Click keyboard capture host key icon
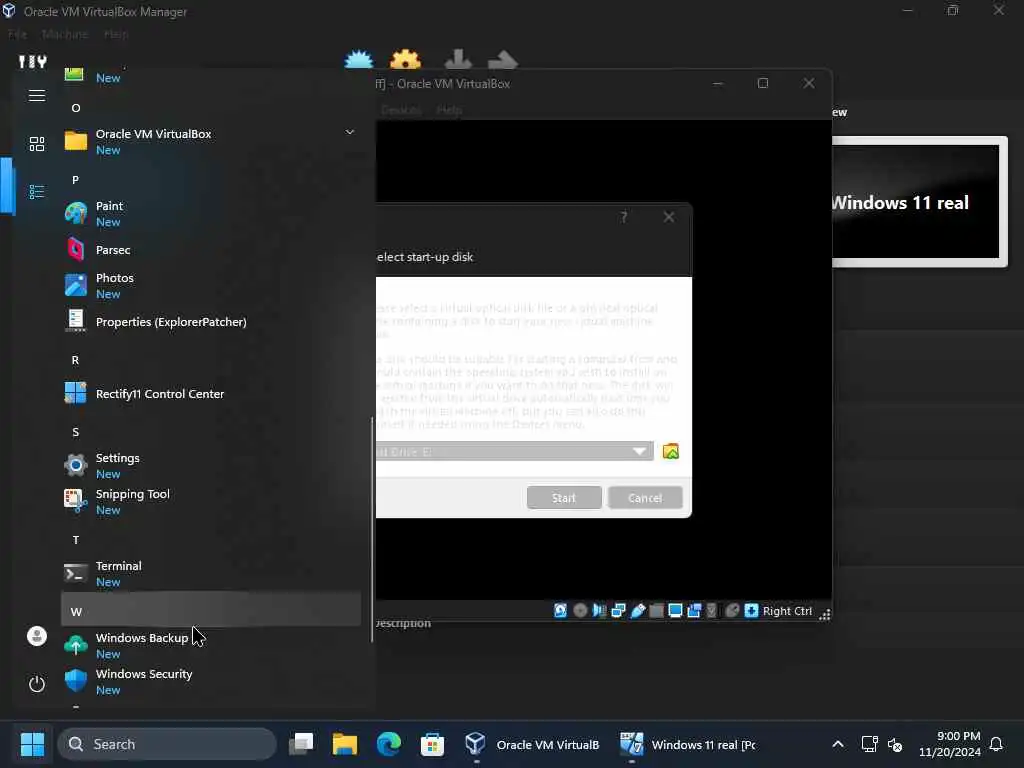The width and height of the screenshot is (1024, 768). pyautogui.click(x=751, y=611)
